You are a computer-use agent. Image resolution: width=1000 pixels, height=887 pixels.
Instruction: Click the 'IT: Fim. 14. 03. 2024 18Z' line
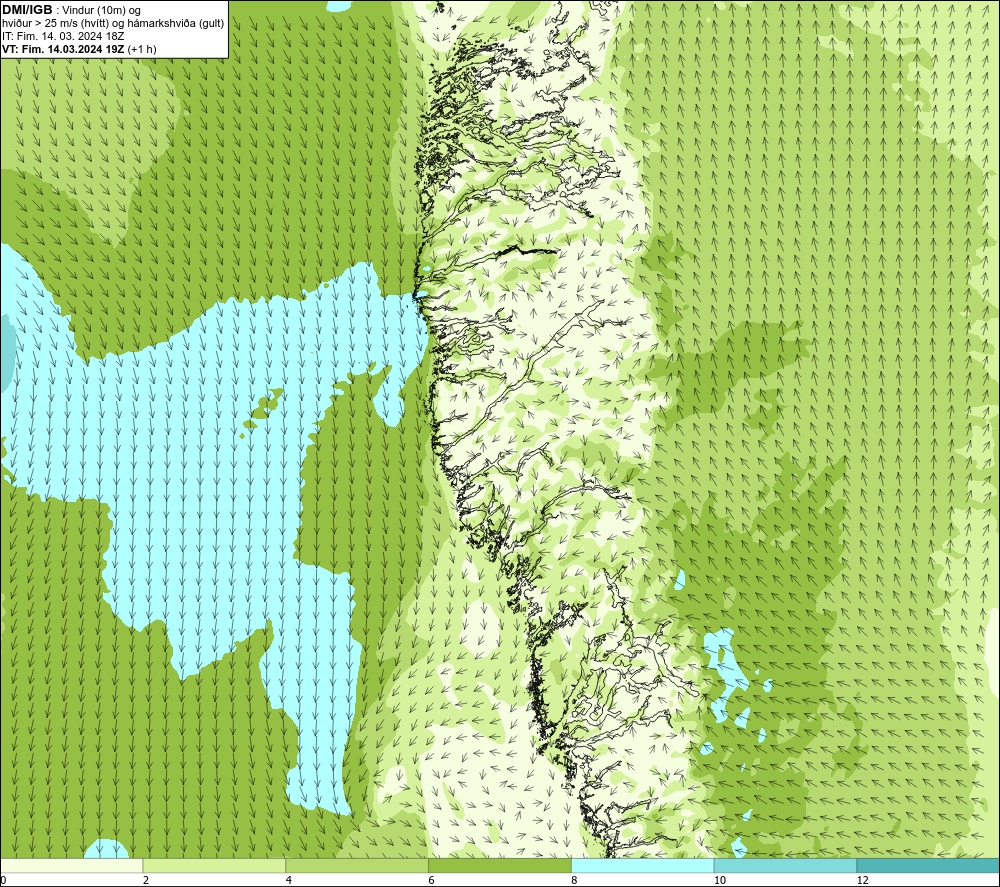point(62,36)
